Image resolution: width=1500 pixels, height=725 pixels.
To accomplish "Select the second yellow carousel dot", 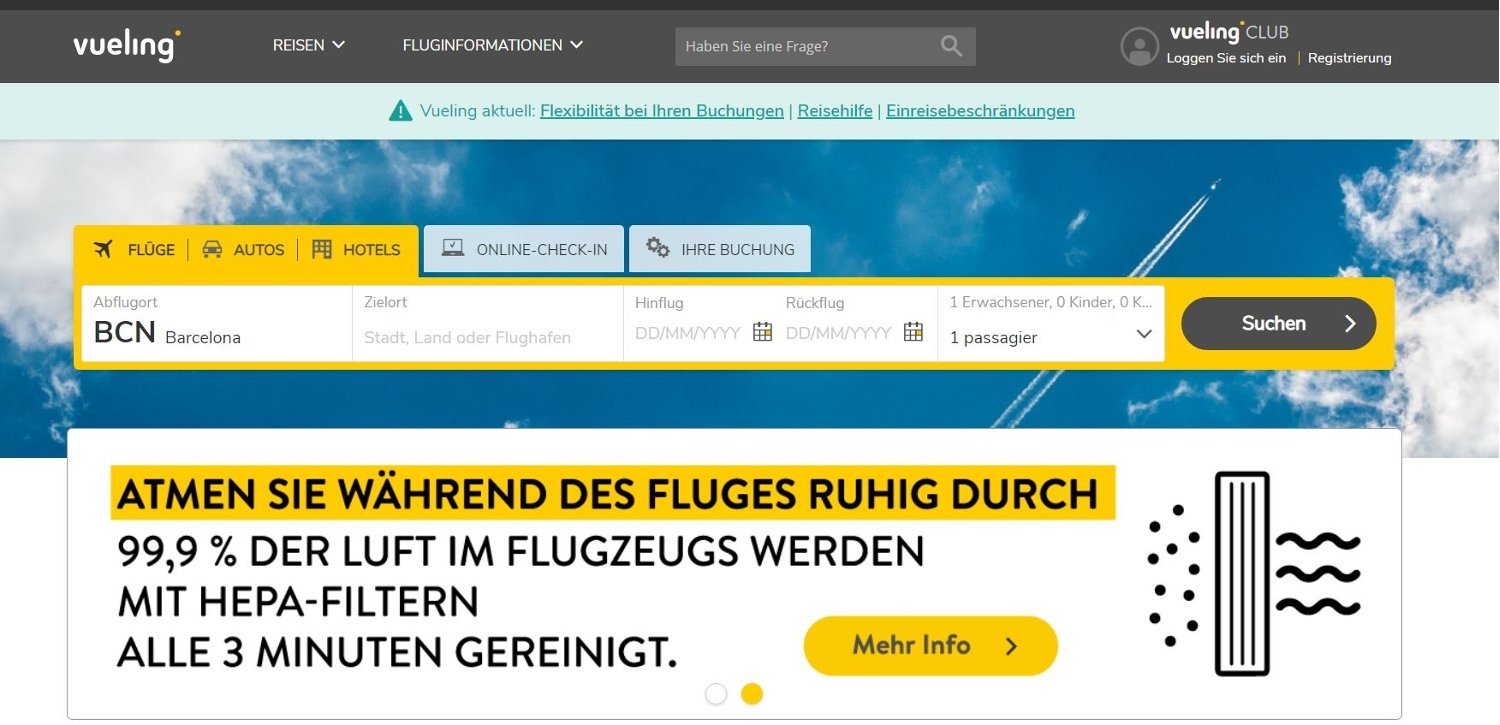I will point(752,694).
